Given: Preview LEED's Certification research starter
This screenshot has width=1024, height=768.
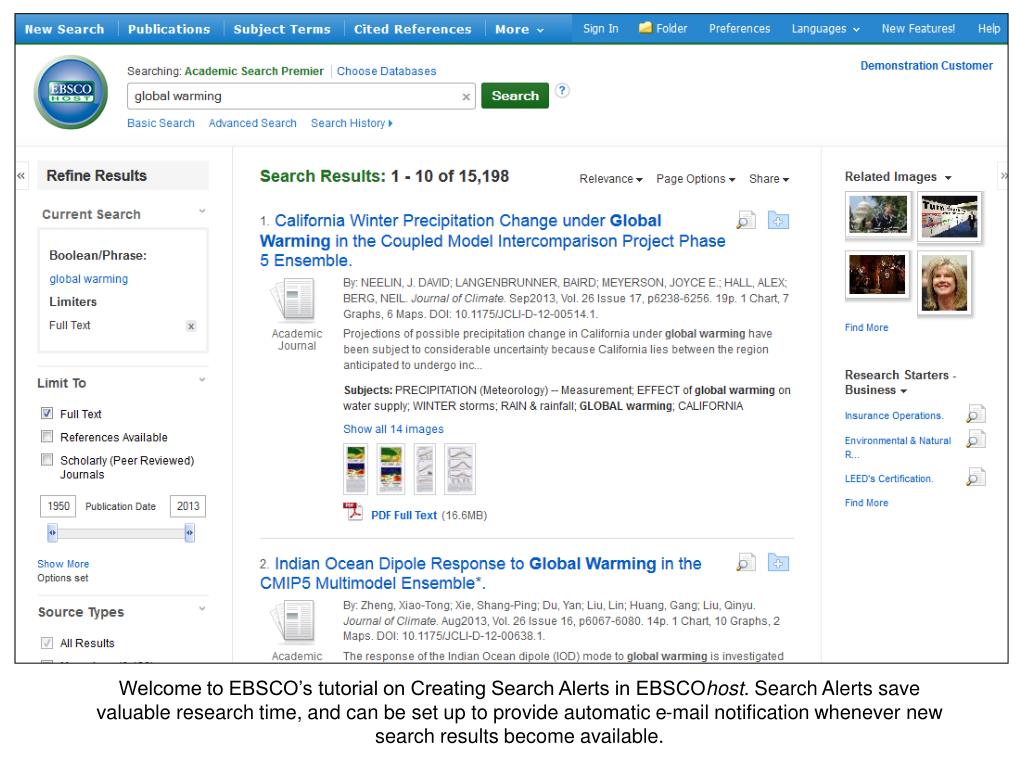Looking at the screenshot, I should coord(976,477).
